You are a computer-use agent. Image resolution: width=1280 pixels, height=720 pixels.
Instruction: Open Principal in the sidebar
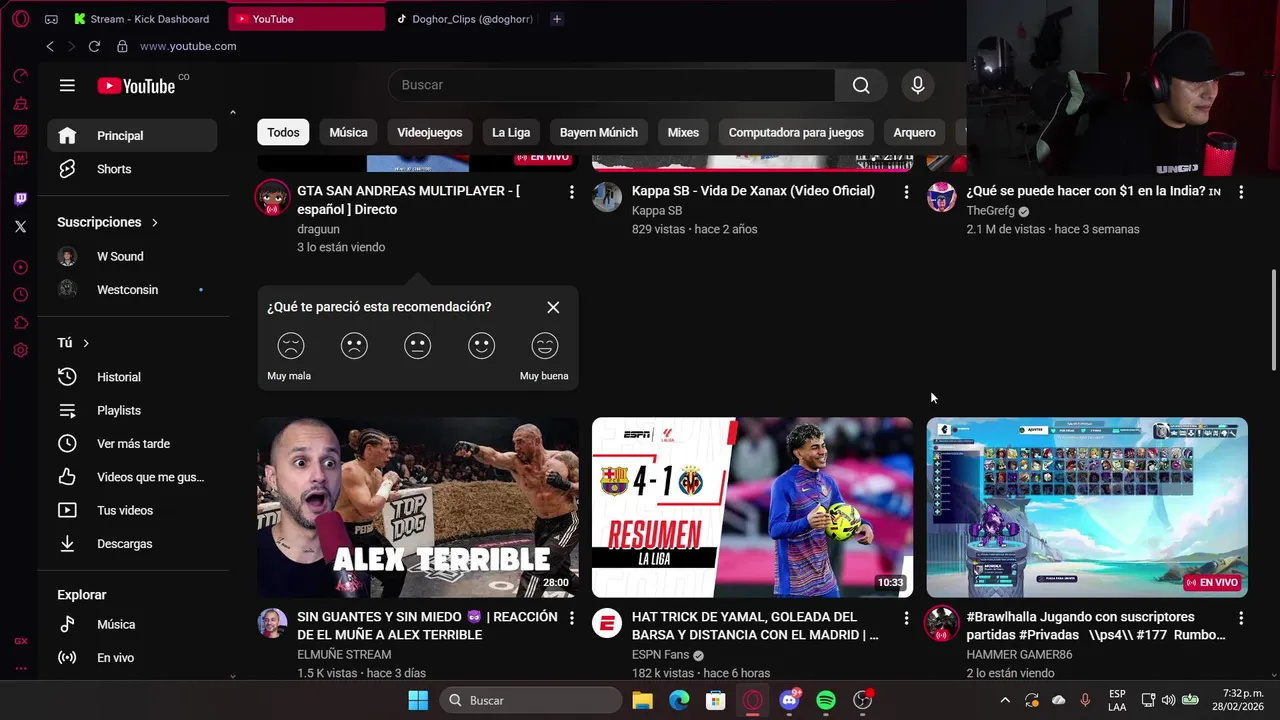[x=132, y=136]
